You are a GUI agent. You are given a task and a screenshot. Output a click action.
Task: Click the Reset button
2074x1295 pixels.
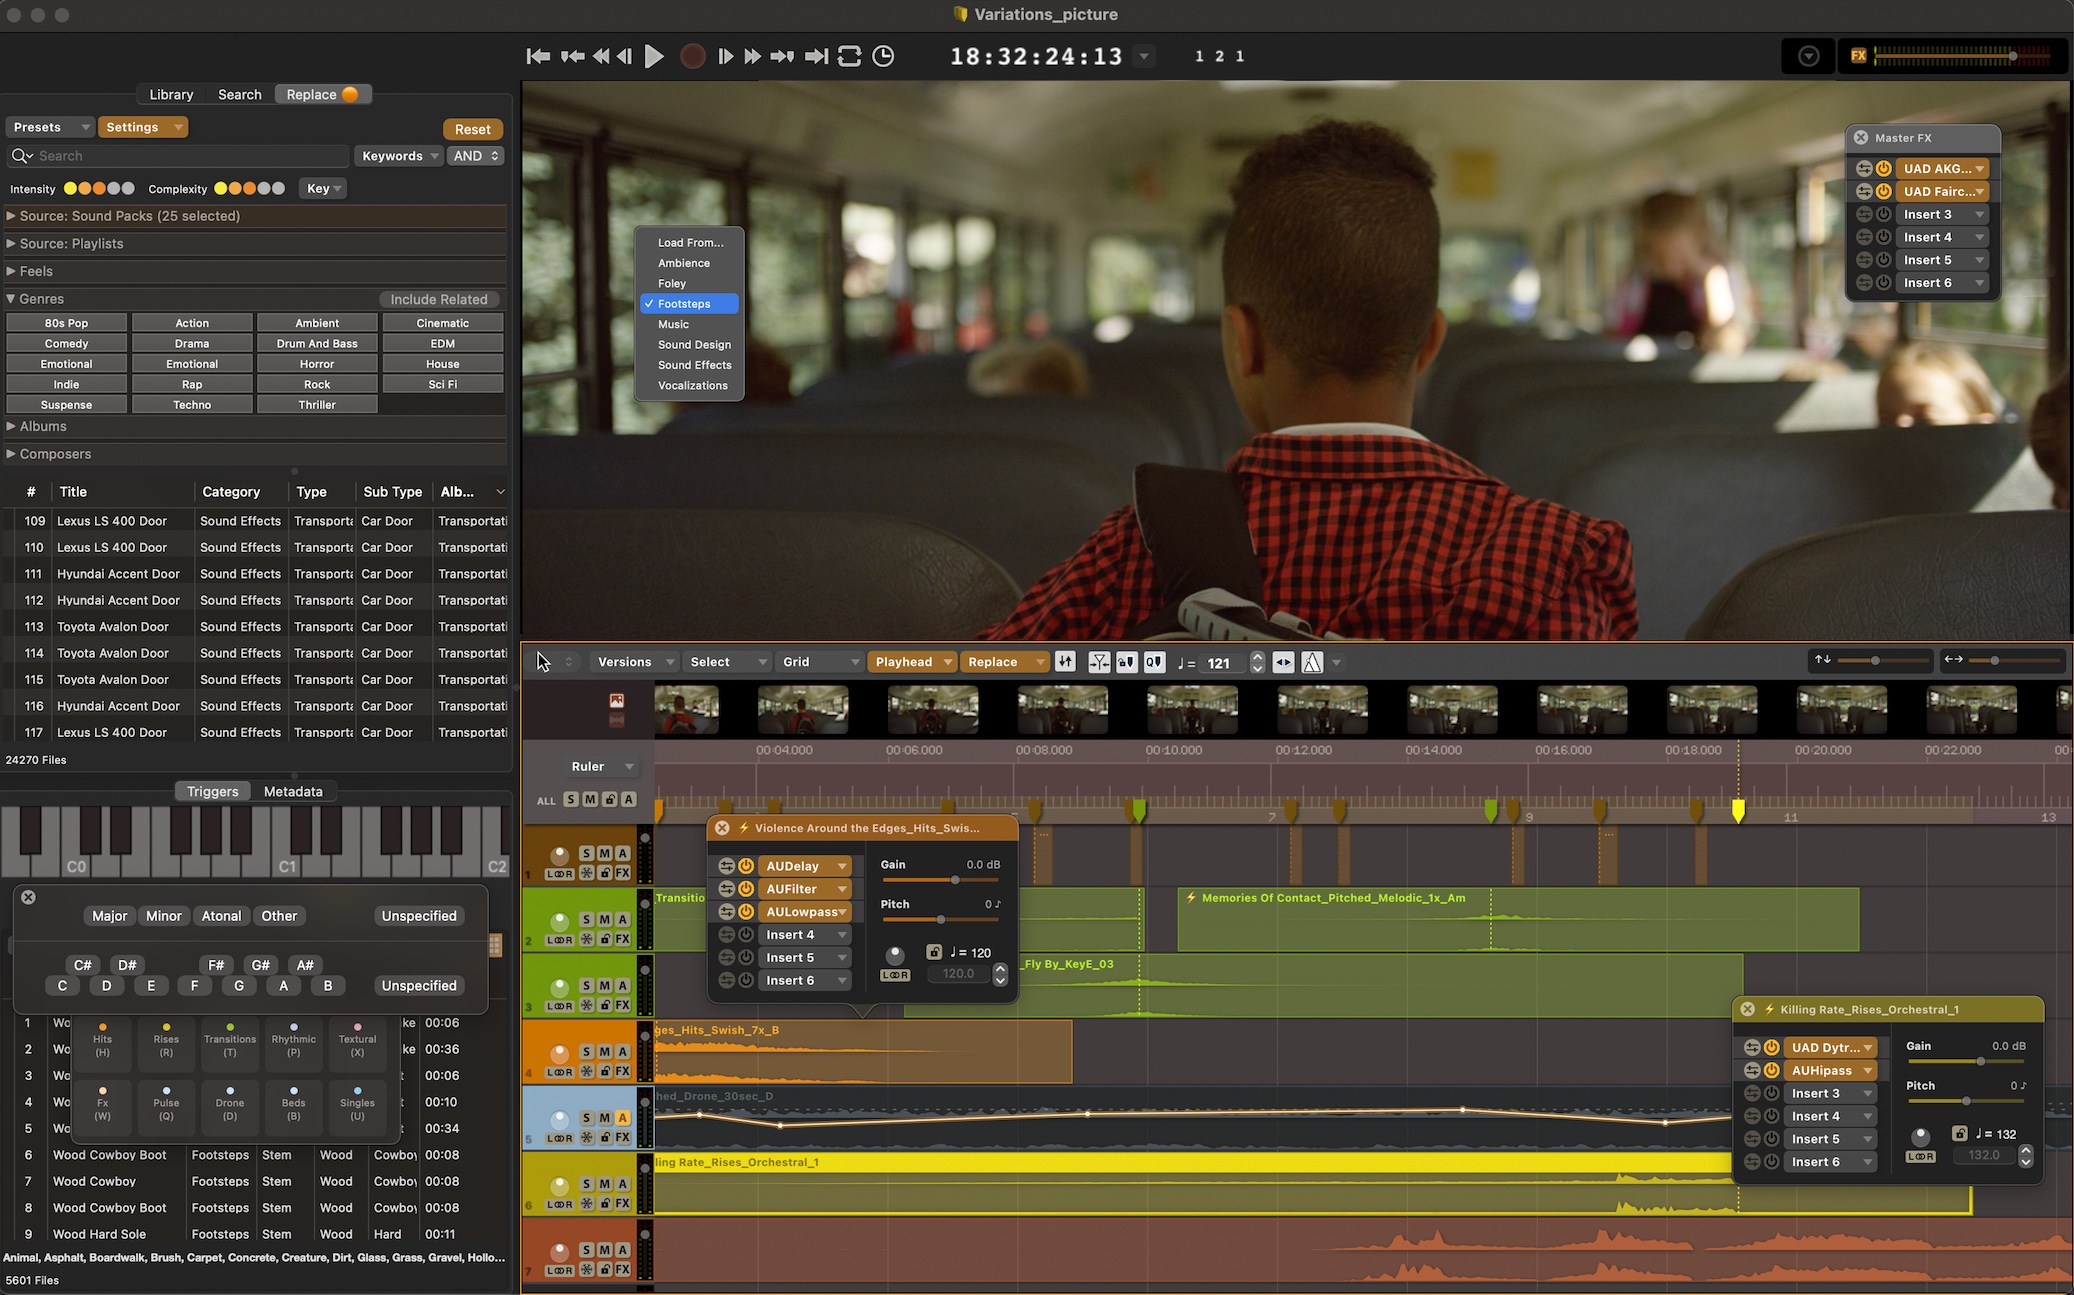(472, 129)
